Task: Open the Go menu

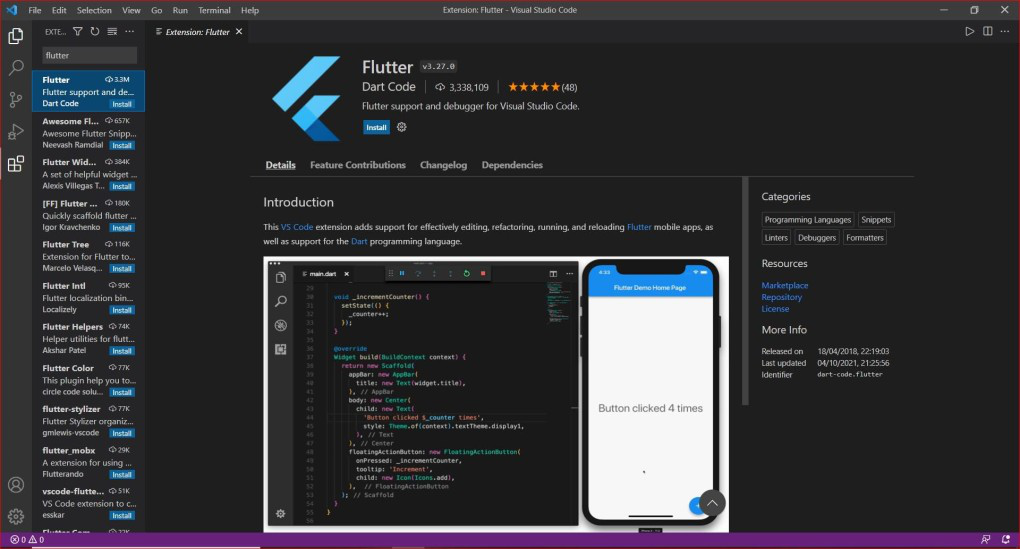Action: point(157,10)
